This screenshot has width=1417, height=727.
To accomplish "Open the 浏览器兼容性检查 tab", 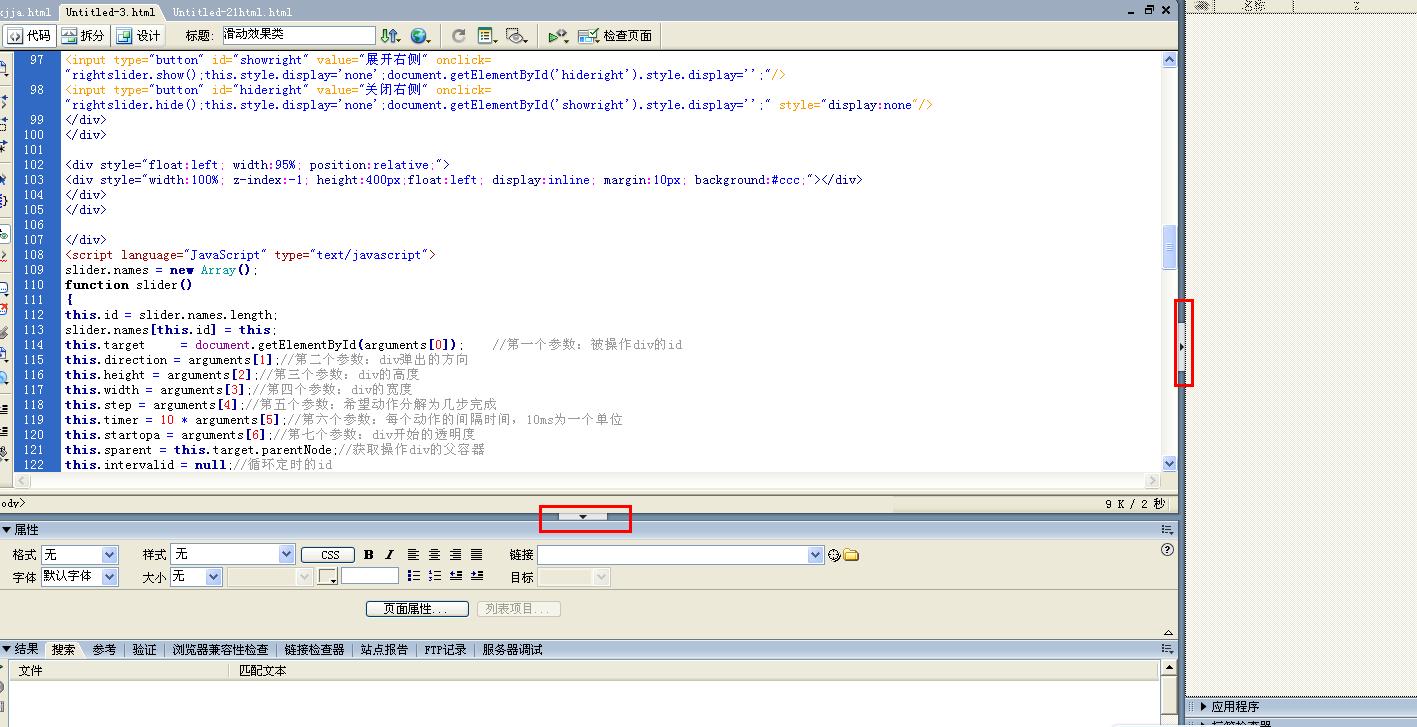I will [x=220, y=650].
